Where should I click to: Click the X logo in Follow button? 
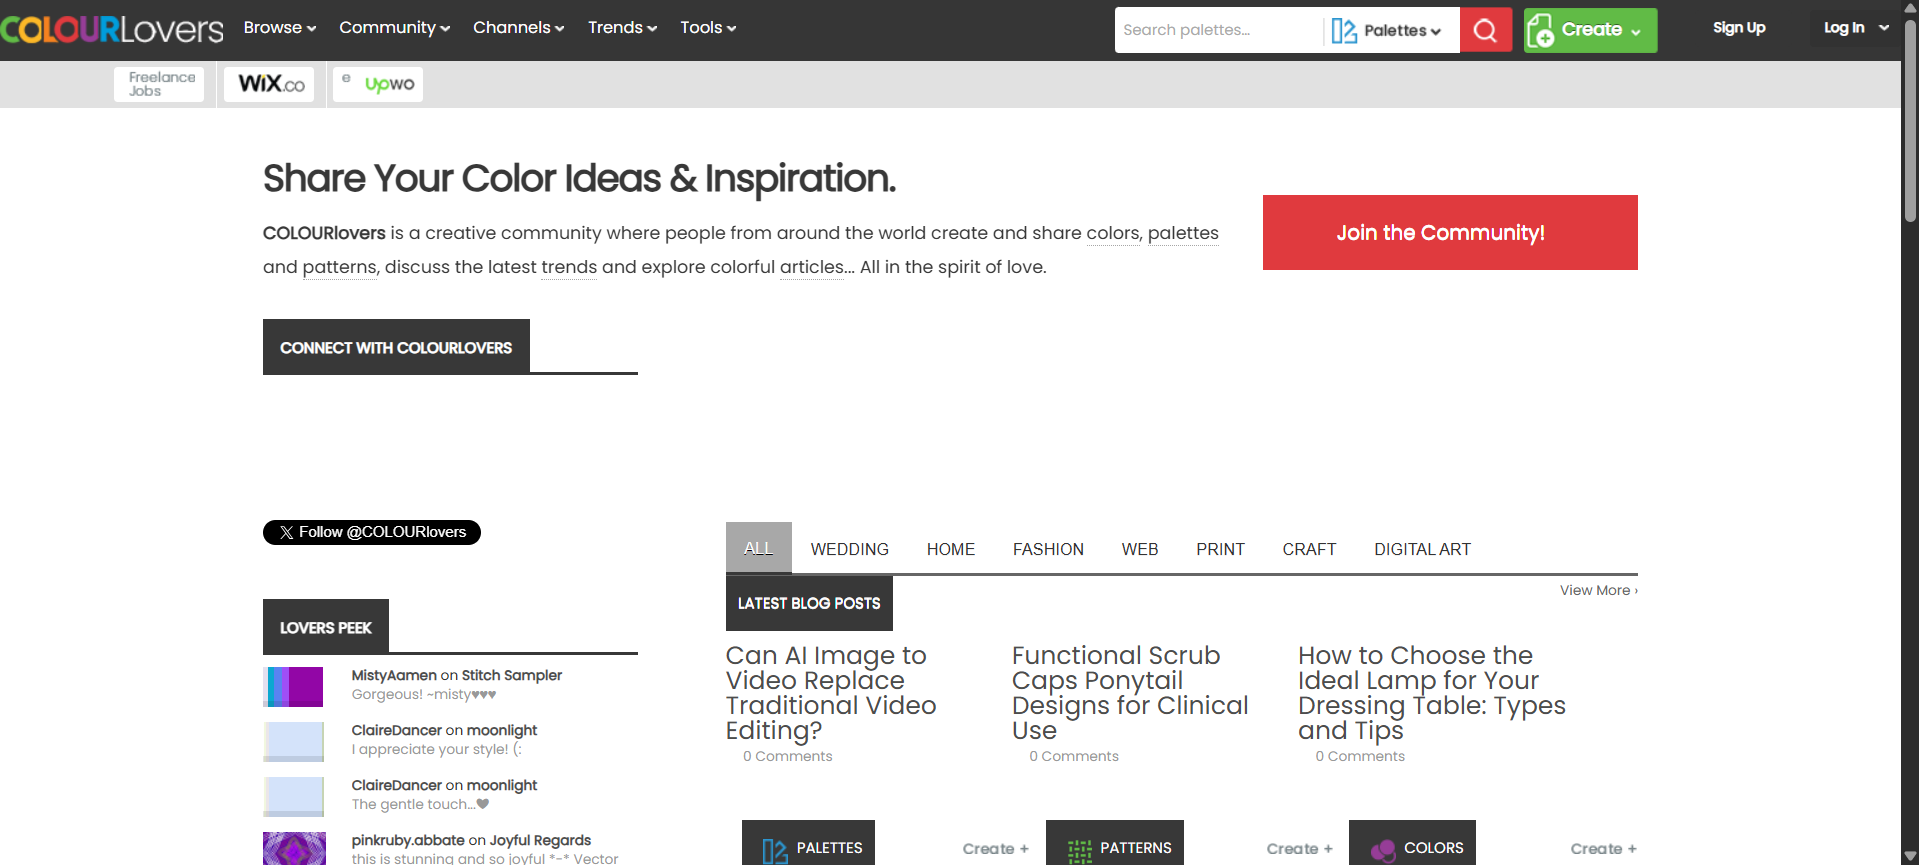[x=287, y=533]
